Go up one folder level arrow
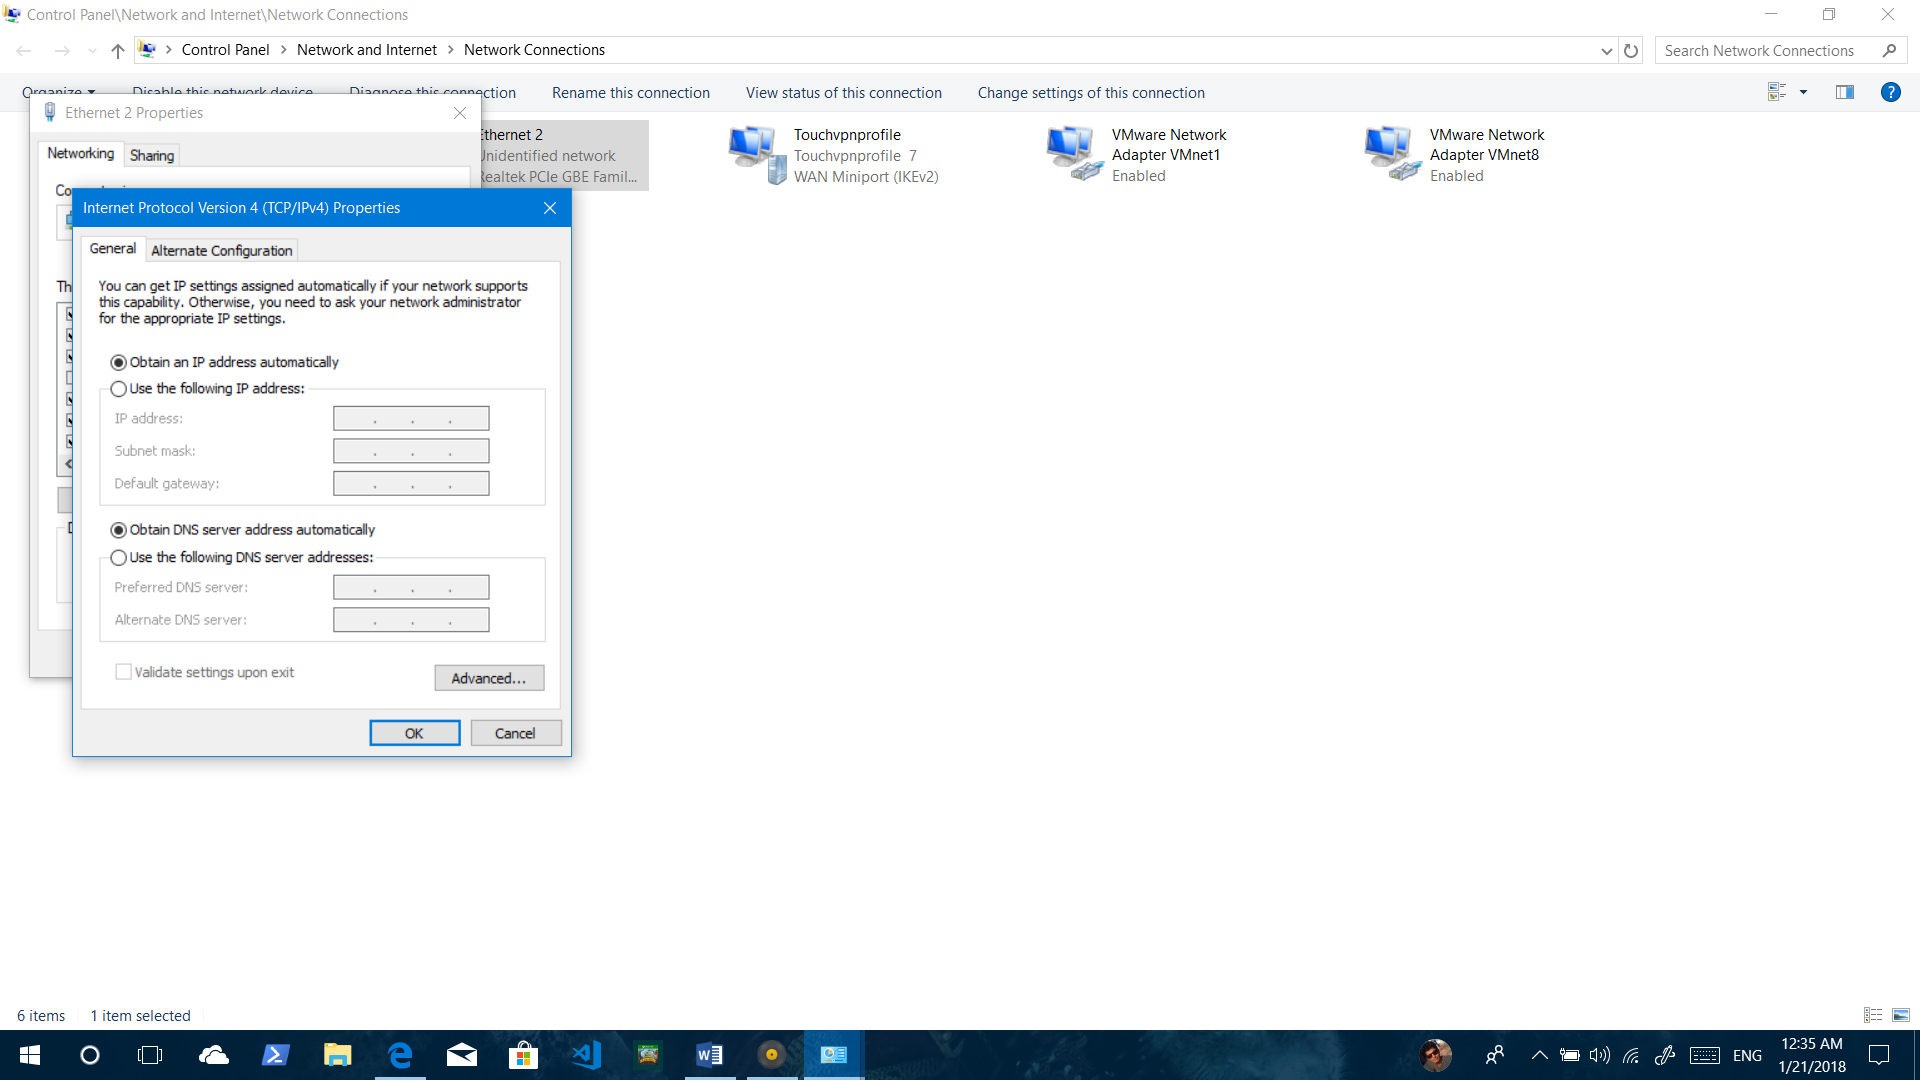Screen dimensions: 1920x1080 [118, 51]
